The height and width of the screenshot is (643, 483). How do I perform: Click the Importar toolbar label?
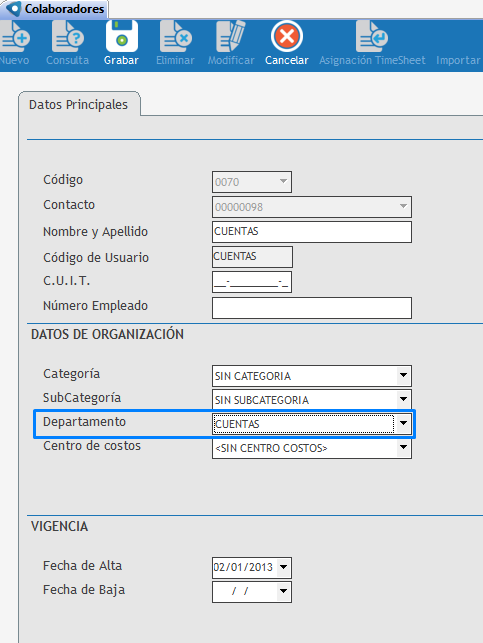coord(458,60)
